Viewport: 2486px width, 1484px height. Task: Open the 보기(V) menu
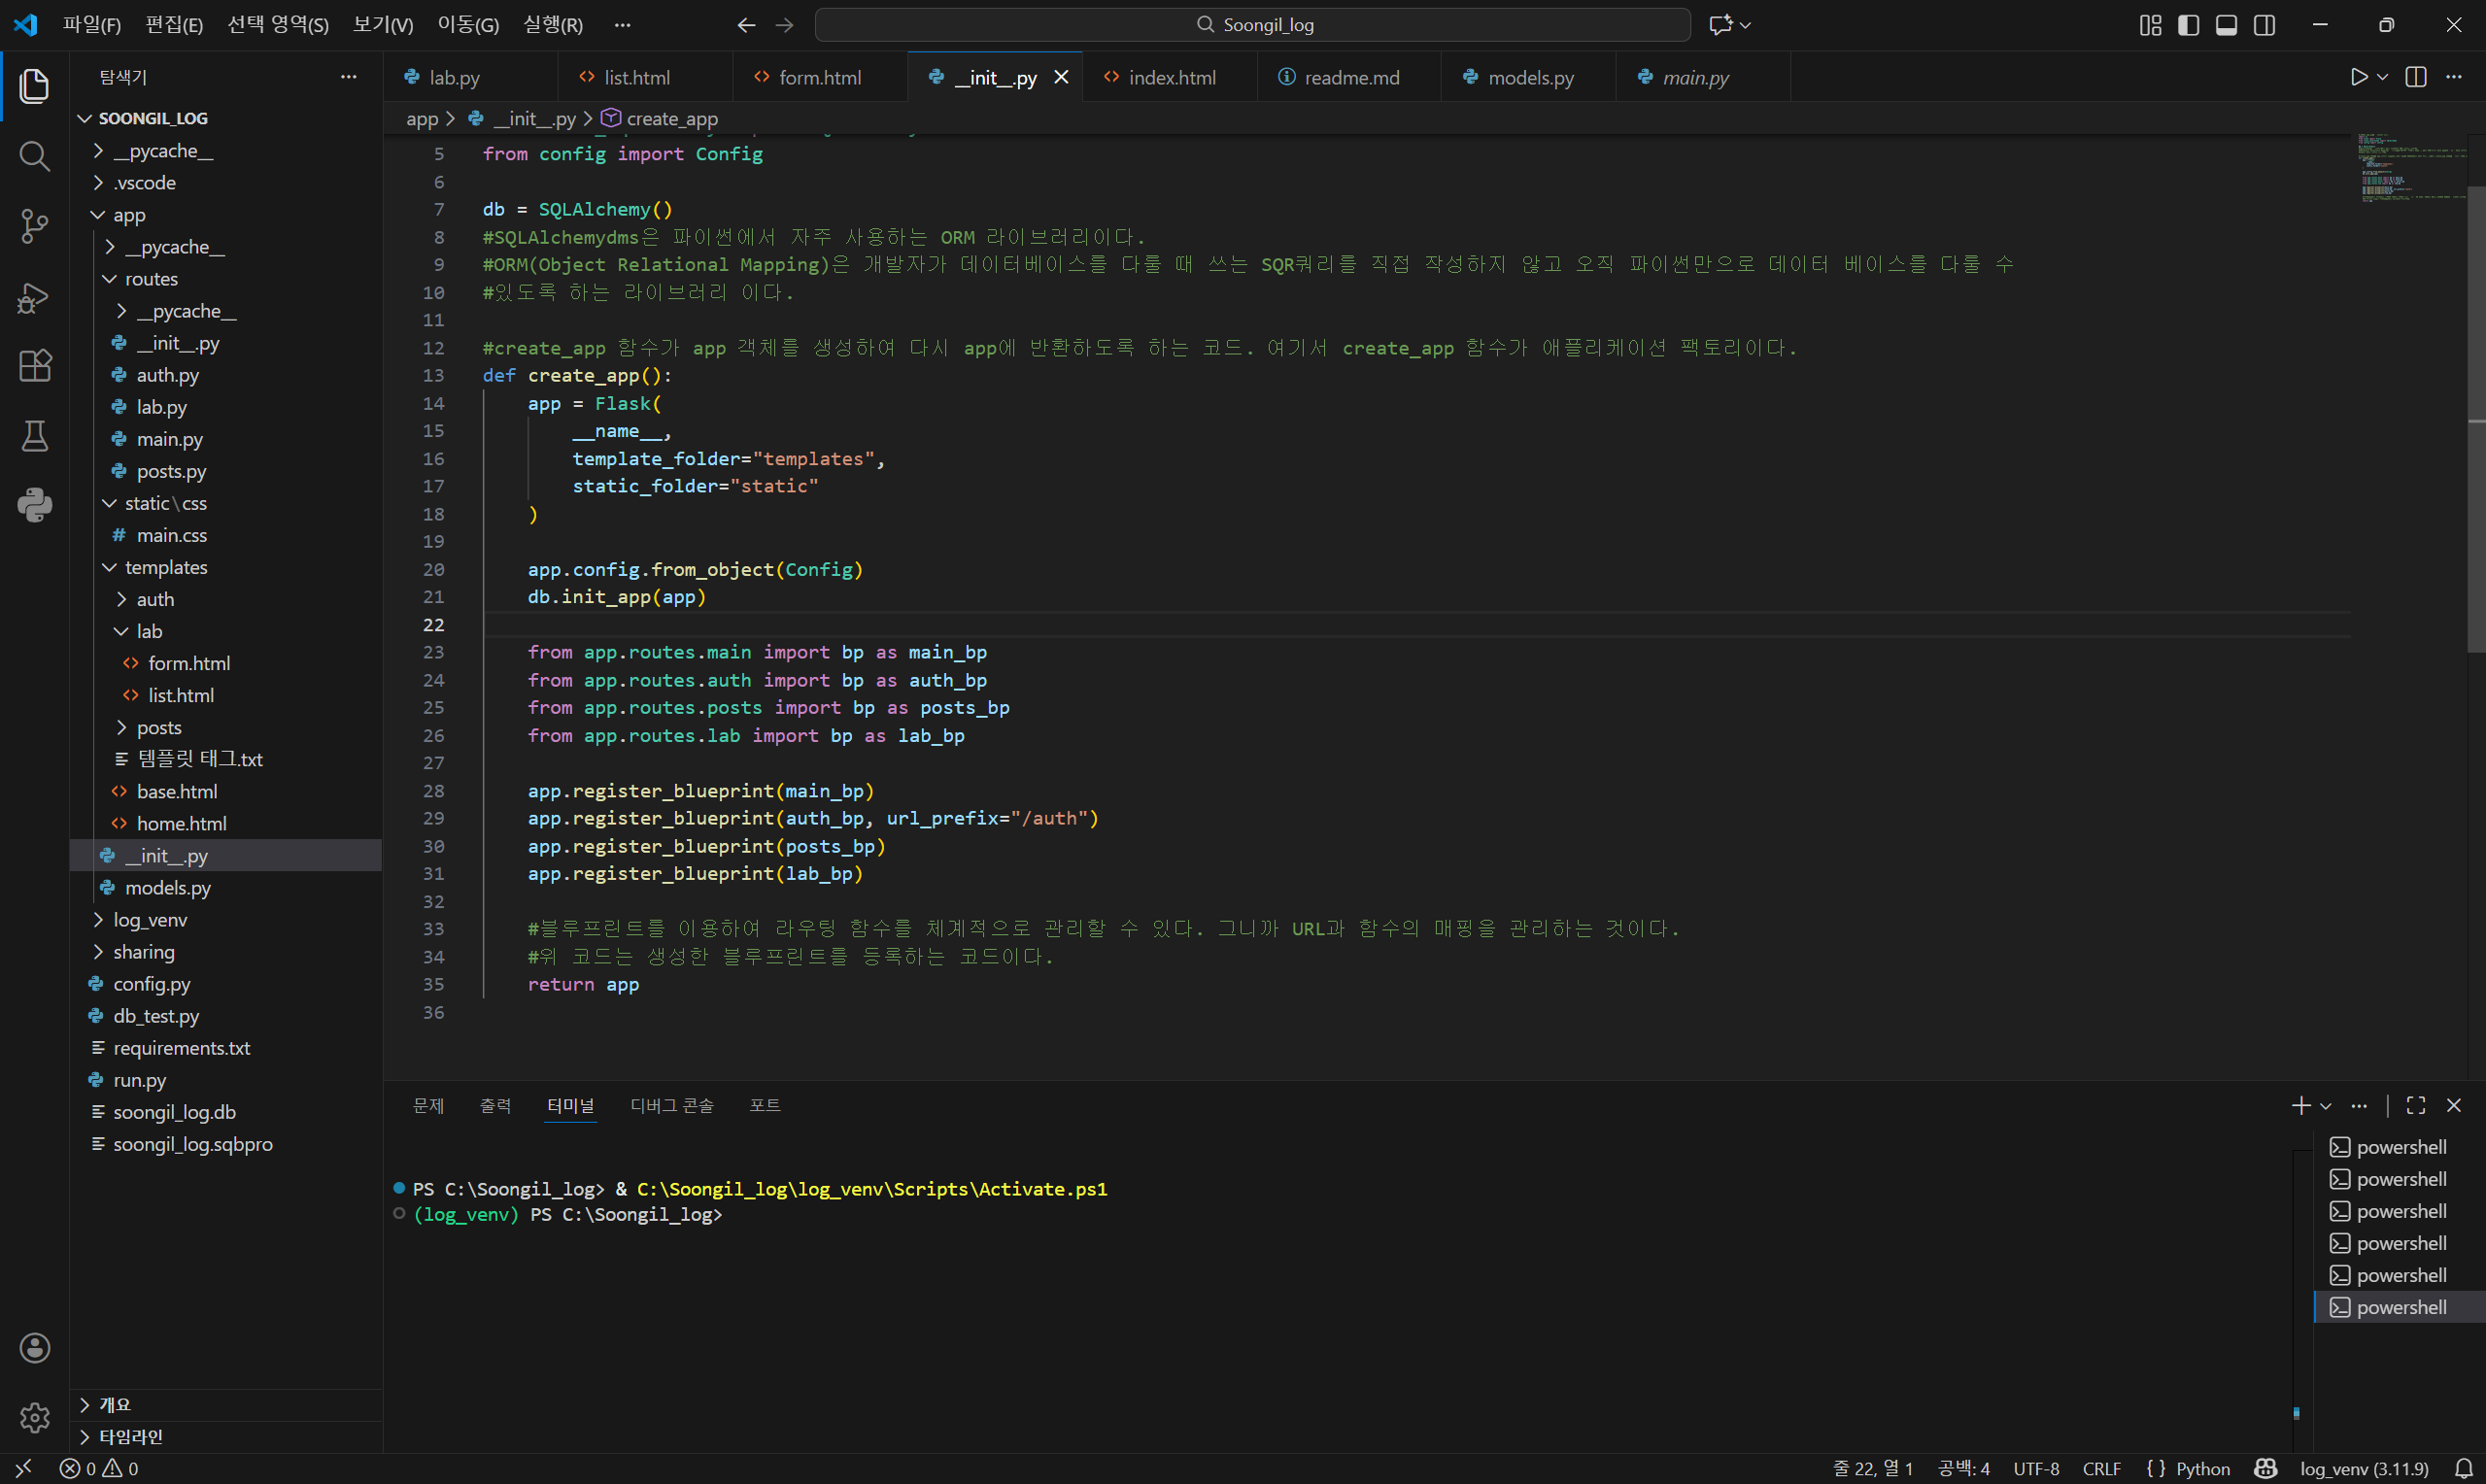point(383,25)
